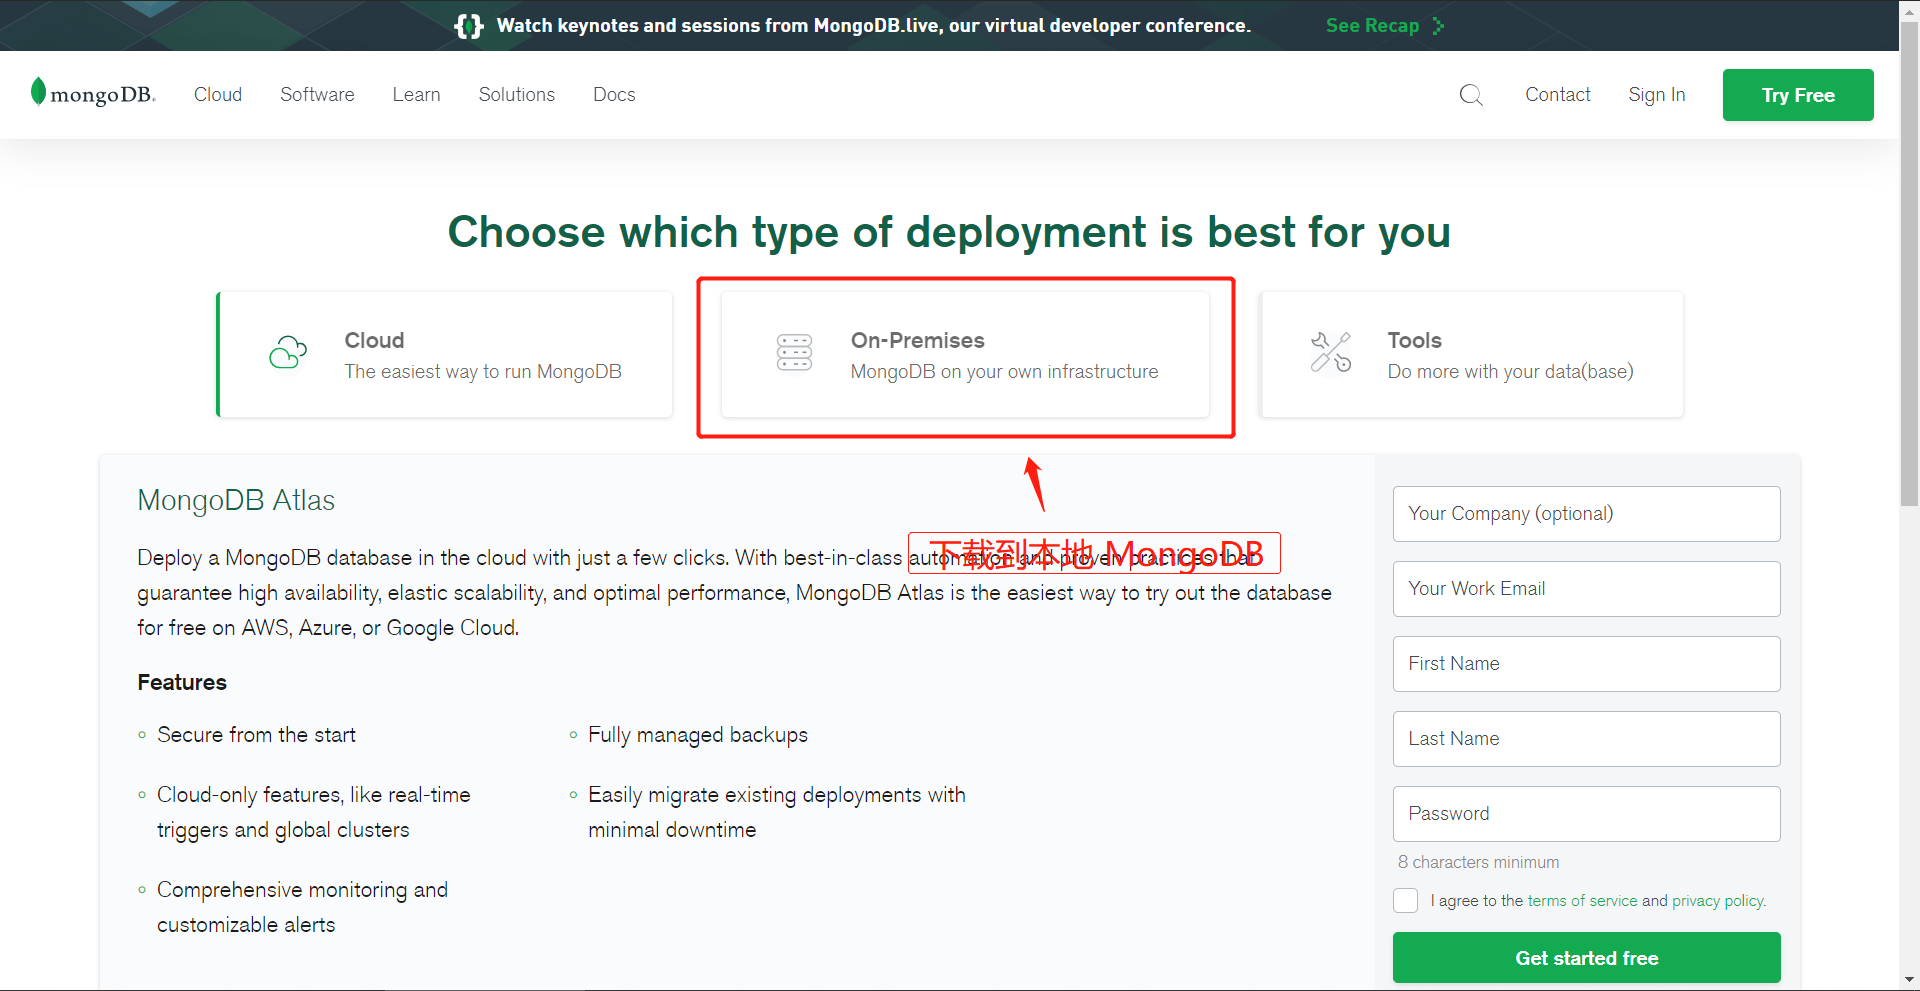
Task: Click the MongoDB Atlas heading
Action: pyautogui.click(x=236, y=500)
